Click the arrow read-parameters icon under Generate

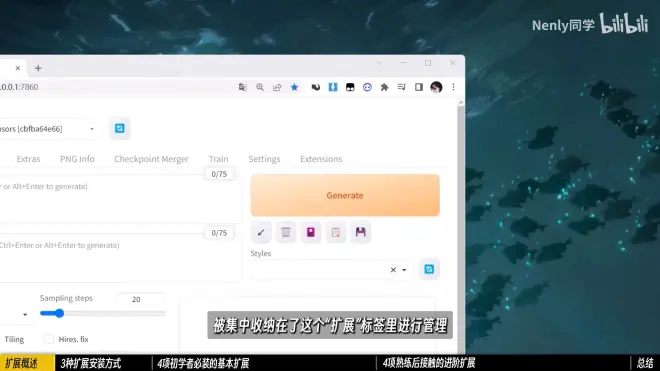[x=261, y=232]
